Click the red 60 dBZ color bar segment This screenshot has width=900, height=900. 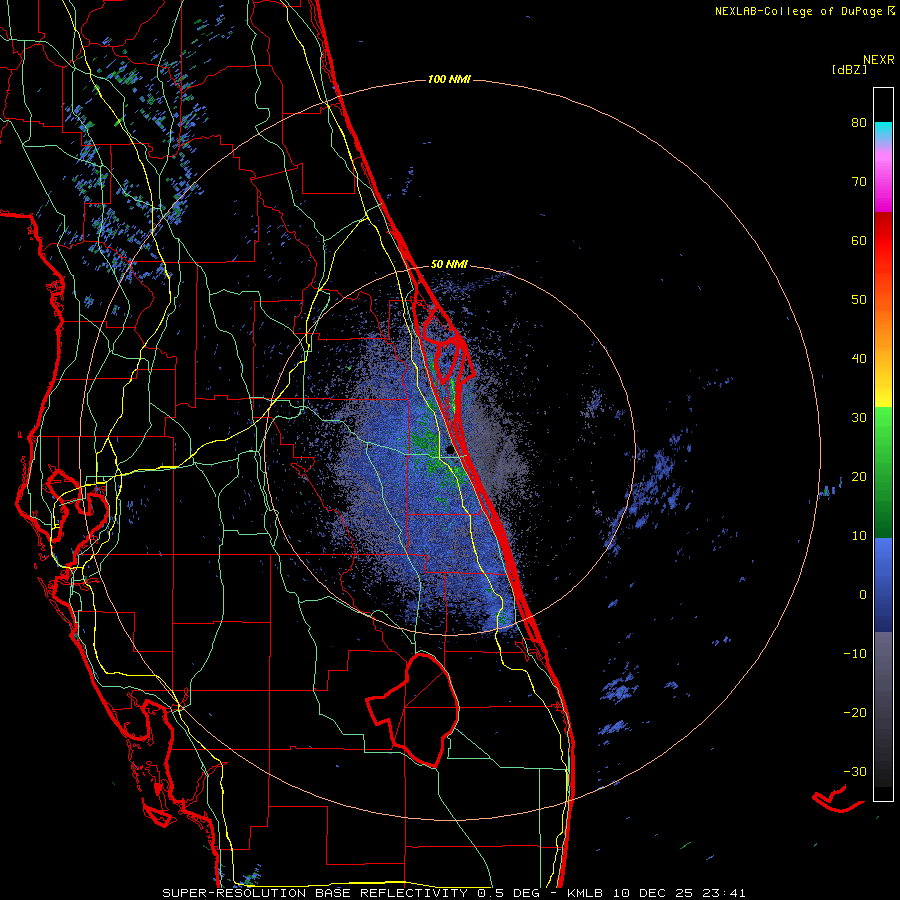883,241
